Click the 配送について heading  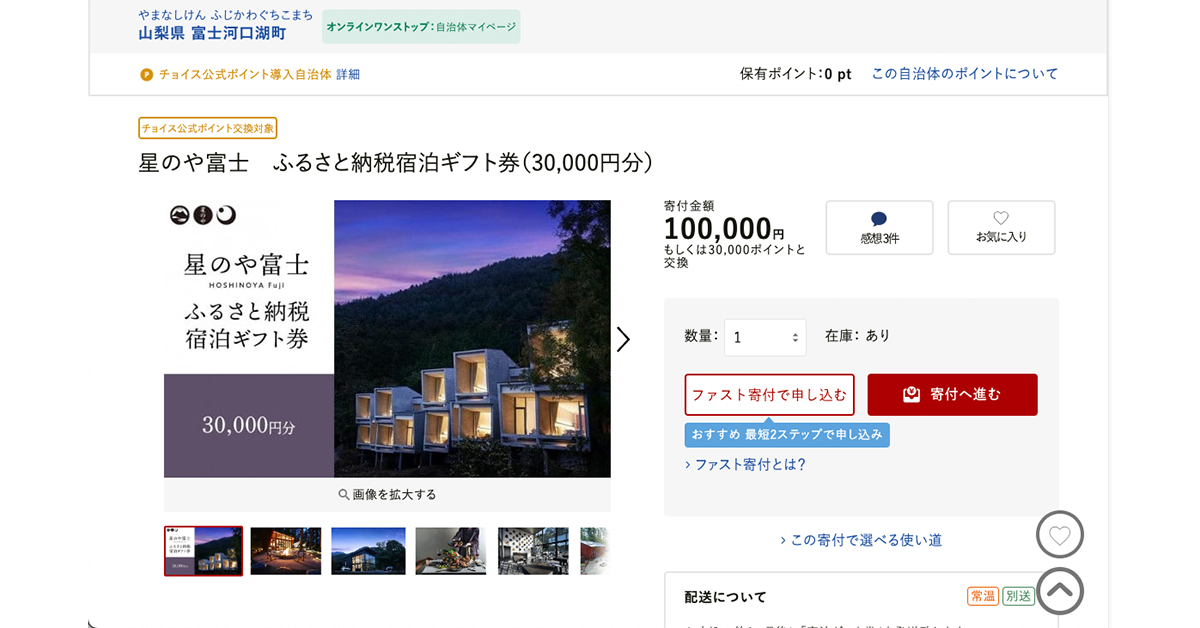(x=725, y=597)
